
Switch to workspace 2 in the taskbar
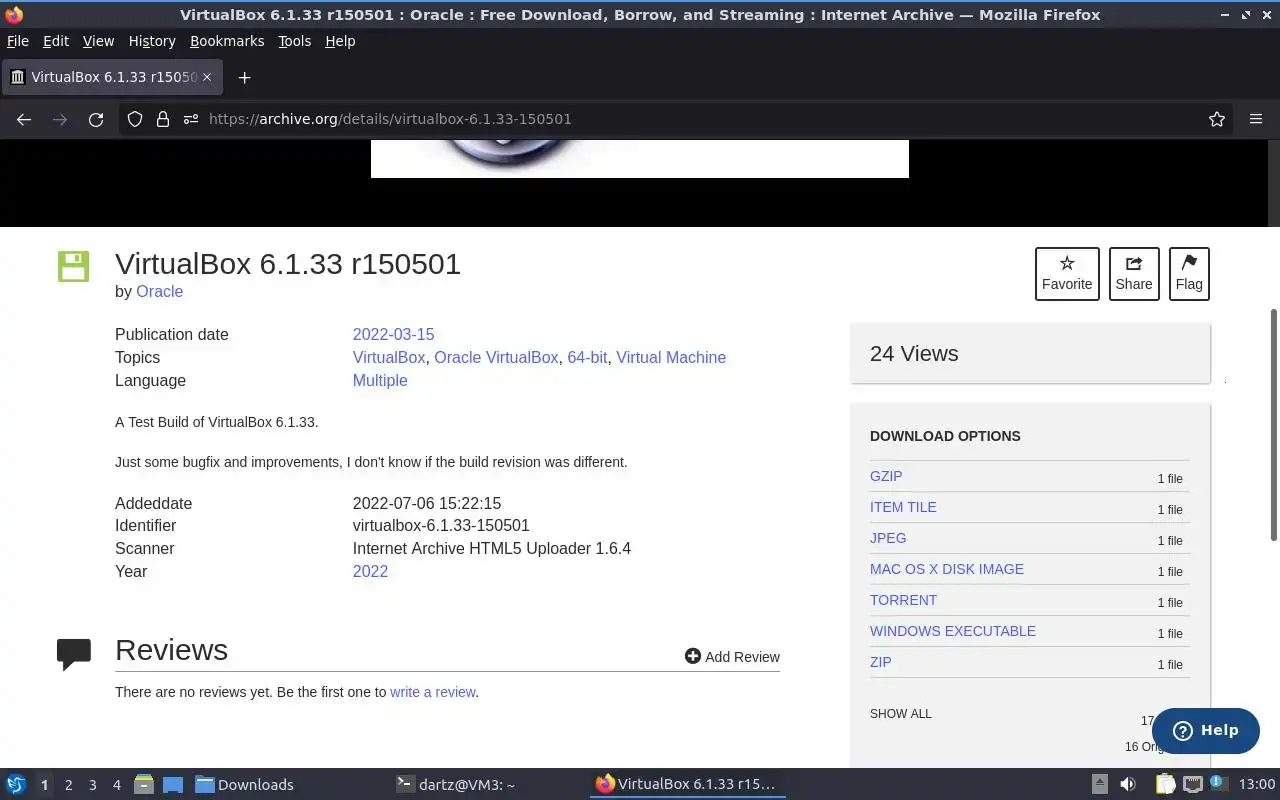click(x=68, y=785)
